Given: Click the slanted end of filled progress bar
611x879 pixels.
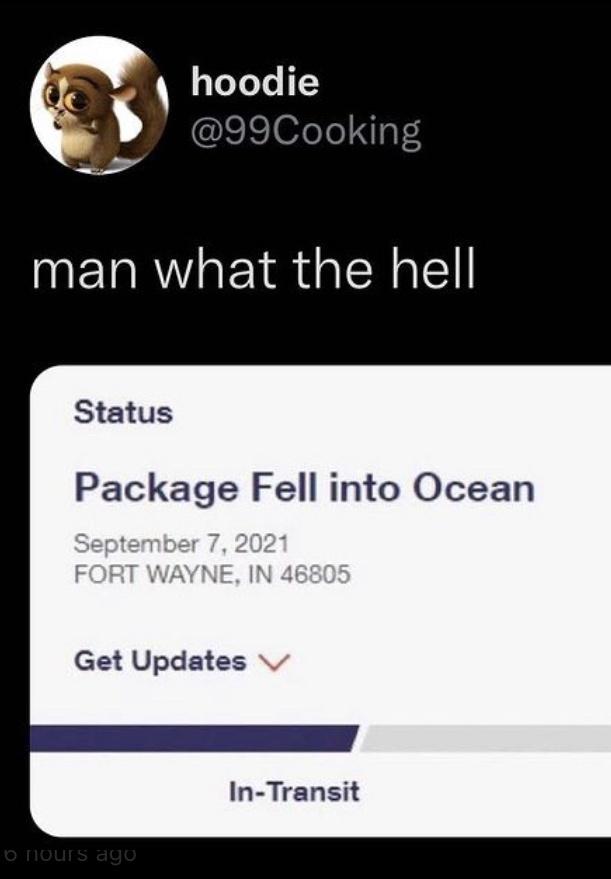Looking at the screenshot, I should (x=353, y=738).
